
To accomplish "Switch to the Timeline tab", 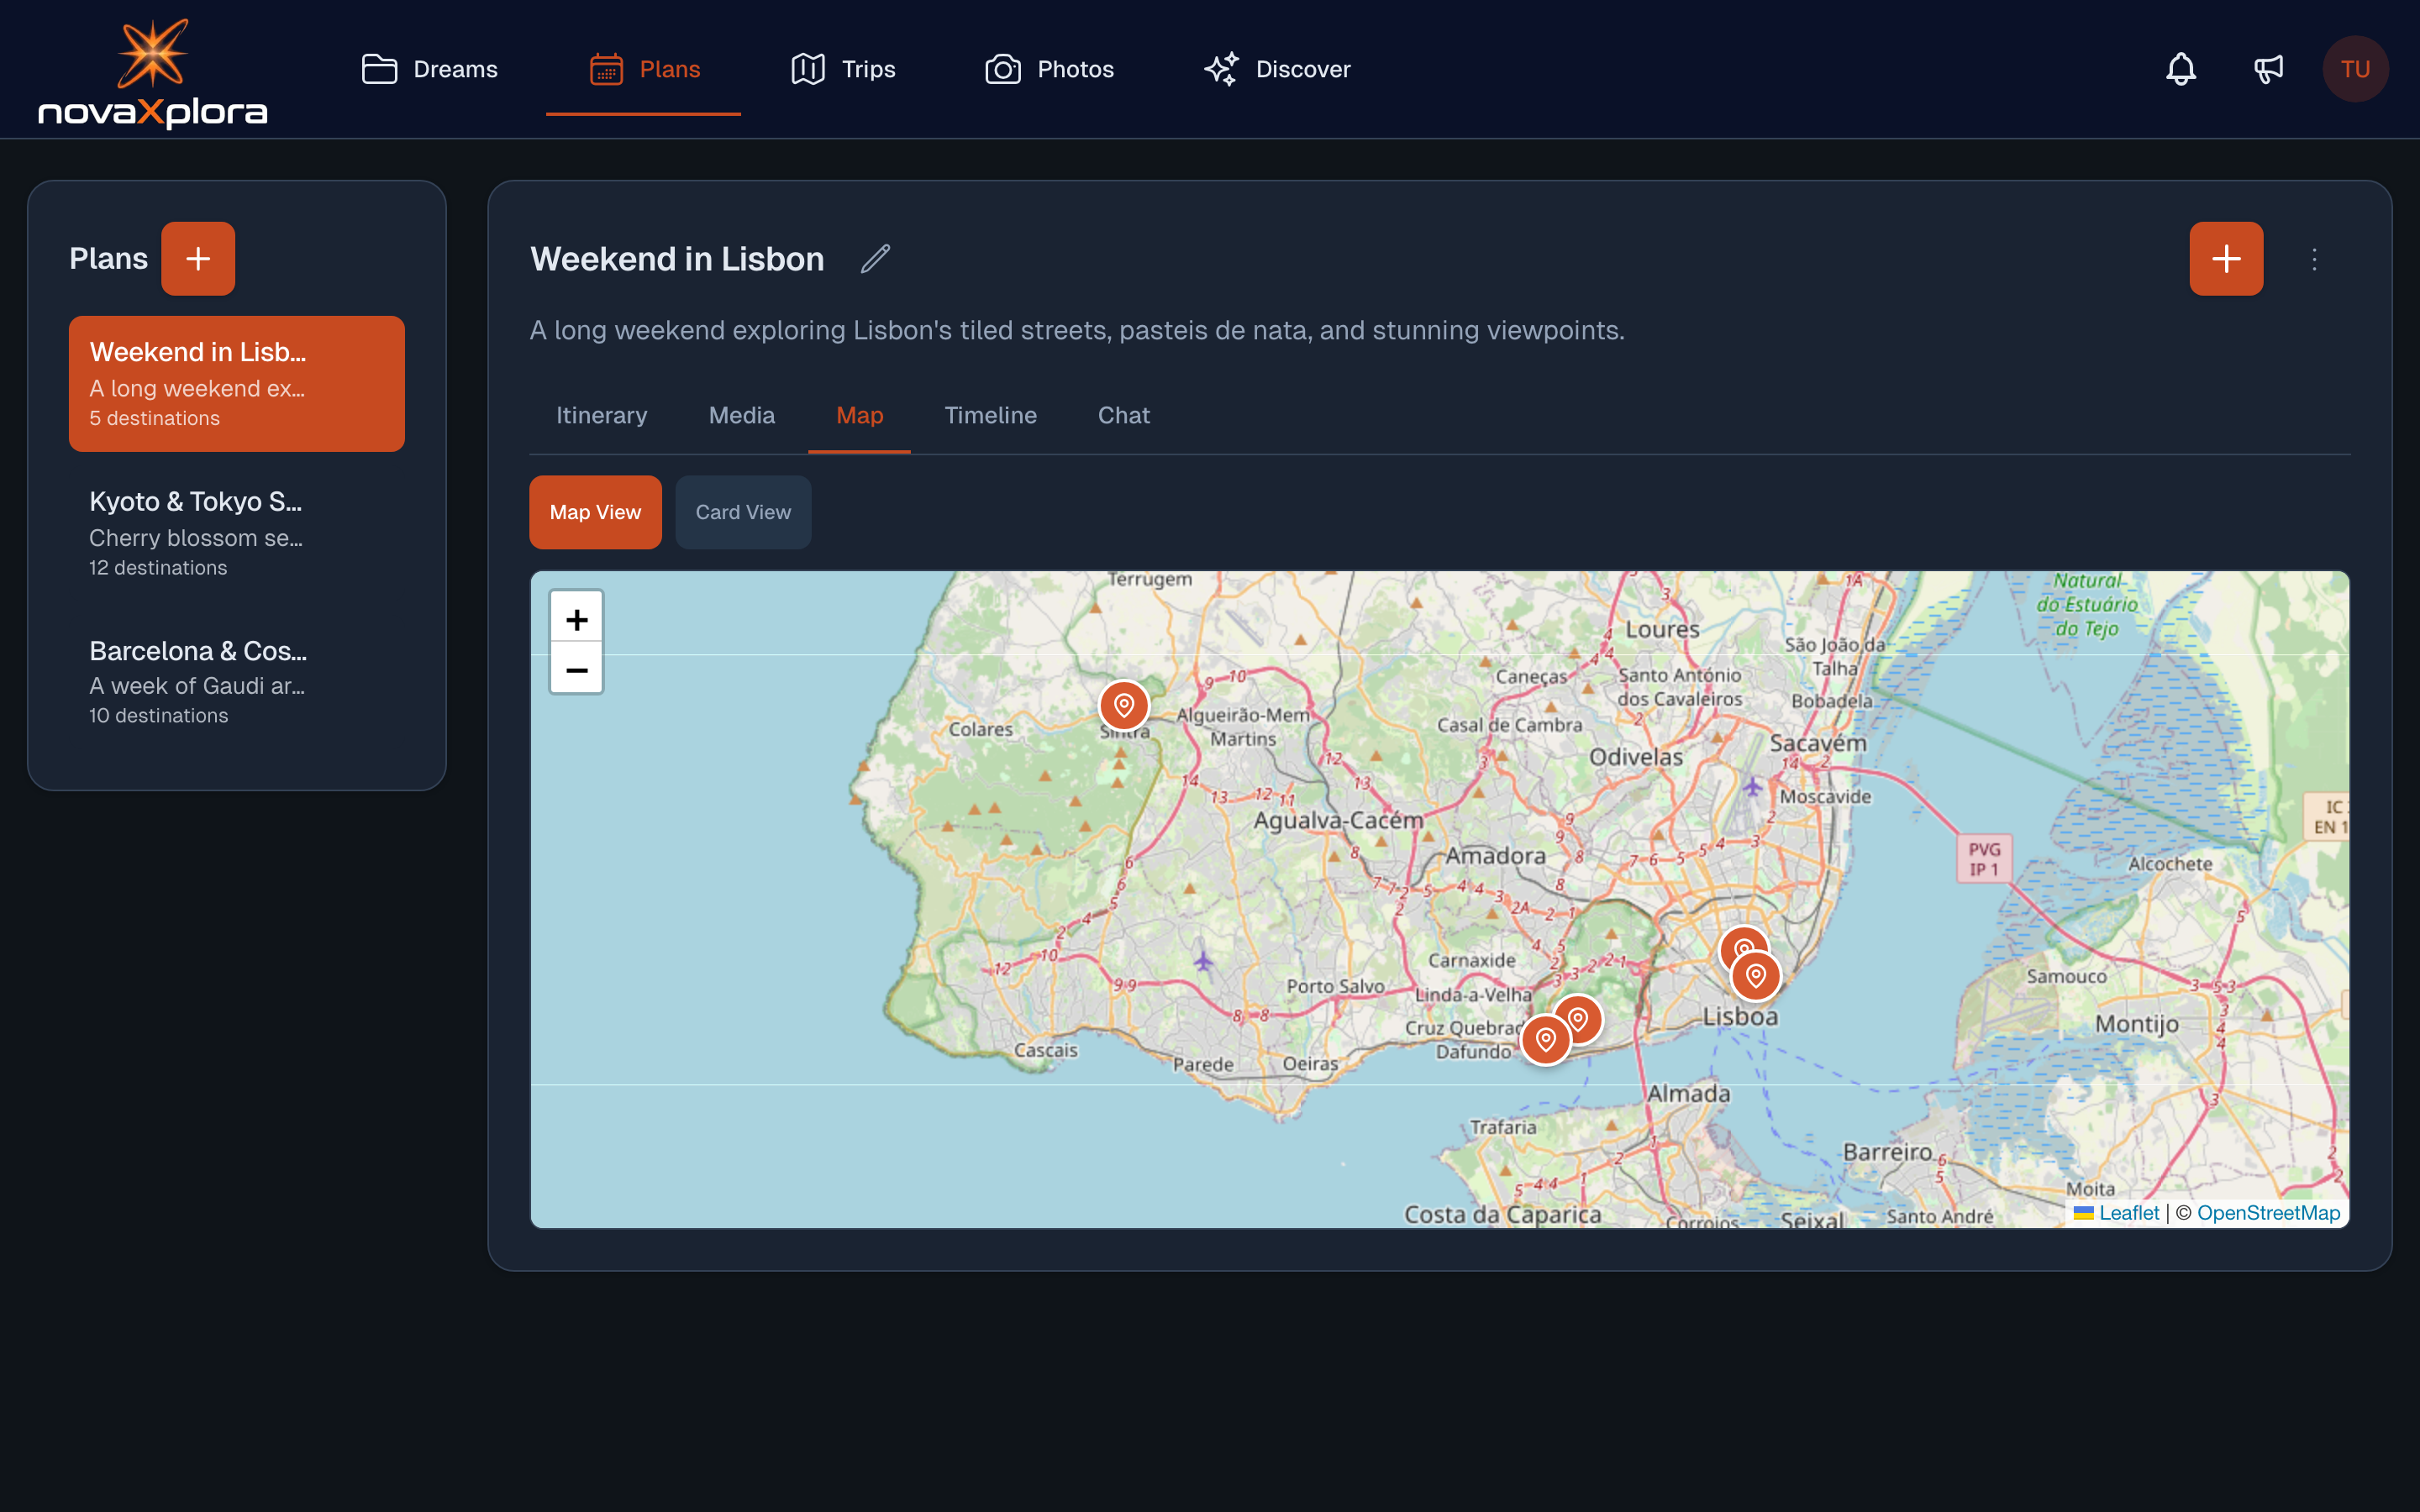I will point(990,415).
